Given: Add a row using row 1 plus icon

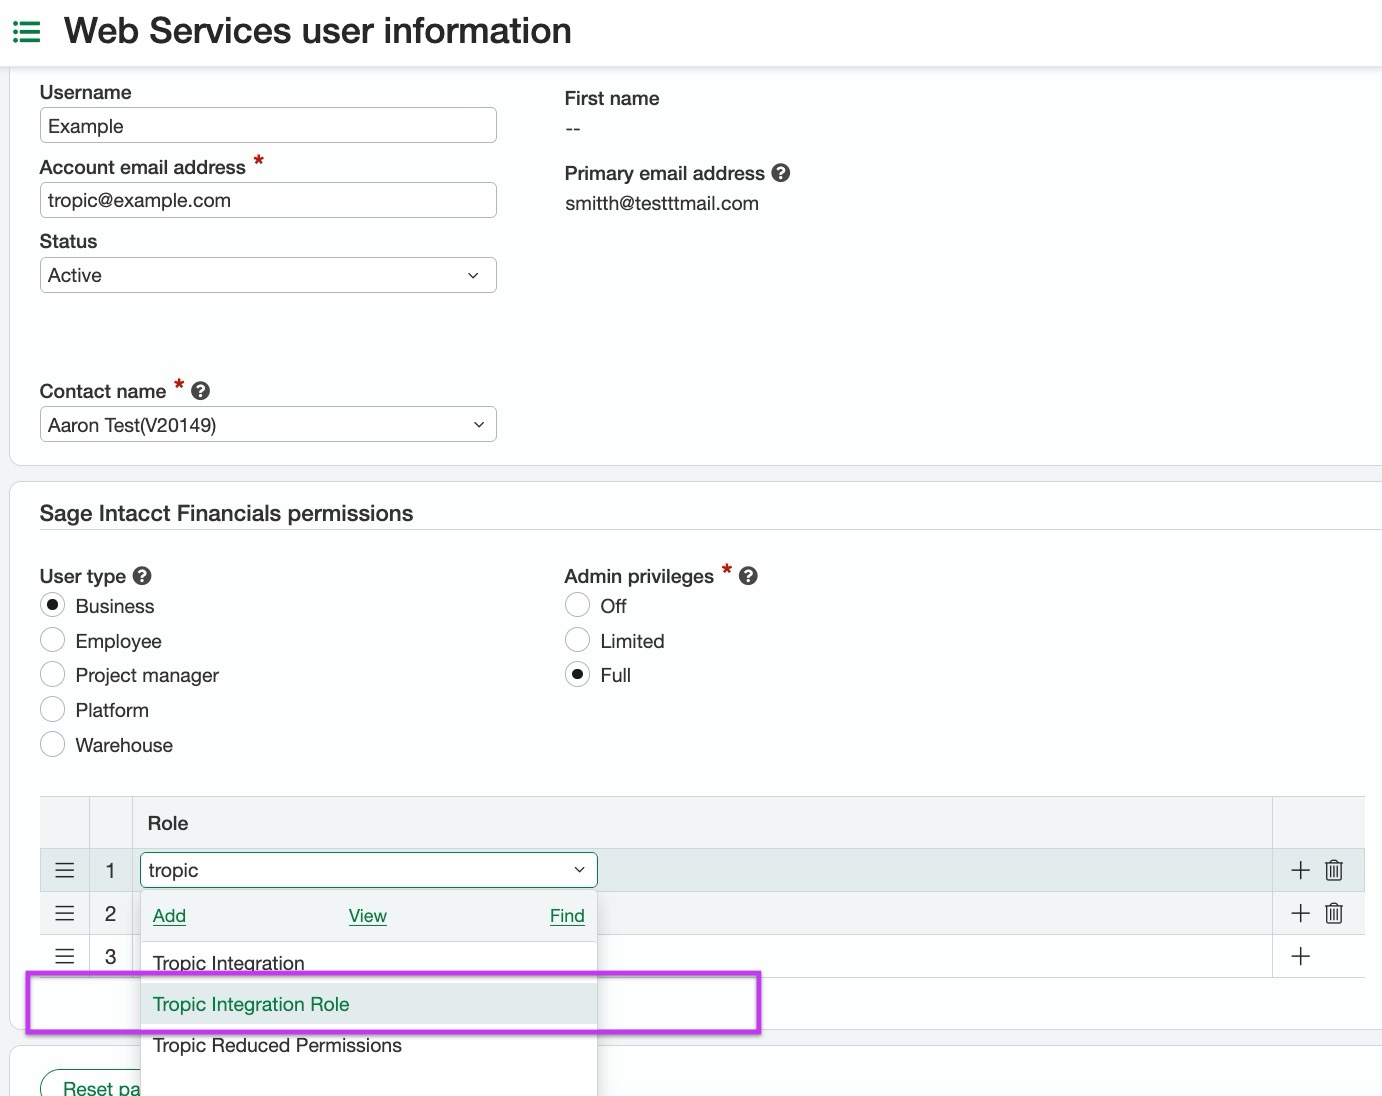Looking at the screenshot, I should (x=1300, y=870).
